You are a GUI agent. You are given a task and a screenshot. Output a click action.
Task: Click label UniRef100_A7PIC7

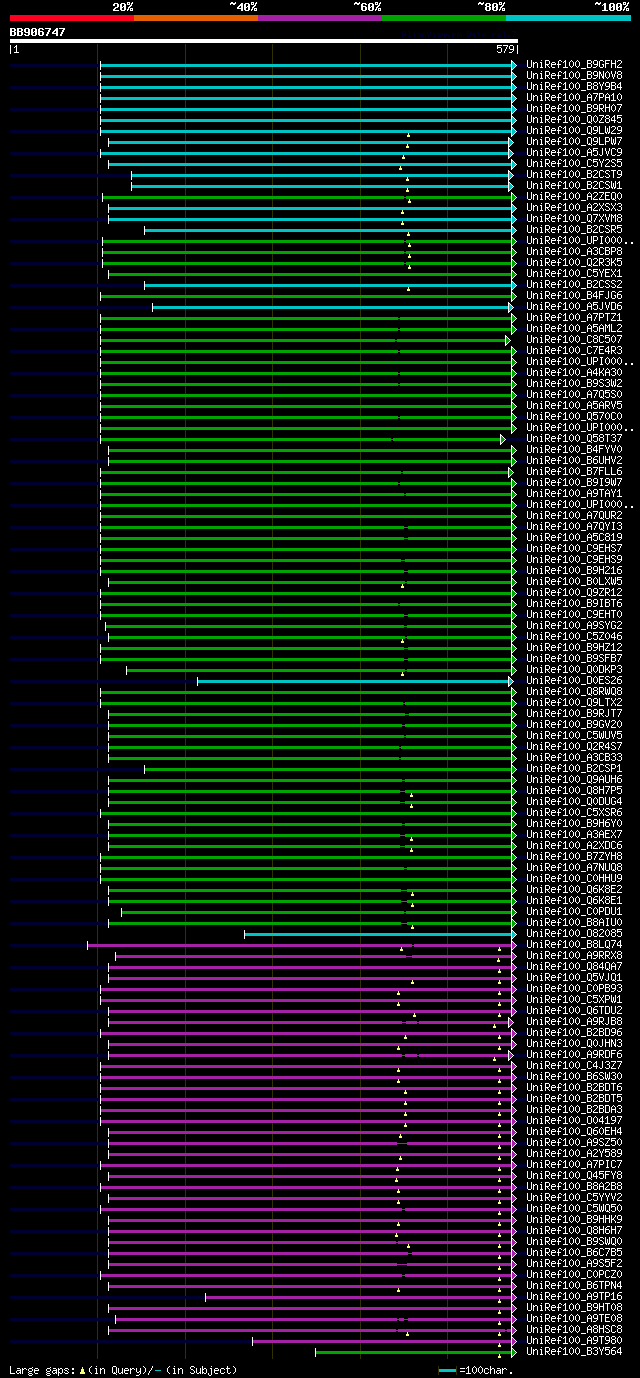tap(574, 1164)
